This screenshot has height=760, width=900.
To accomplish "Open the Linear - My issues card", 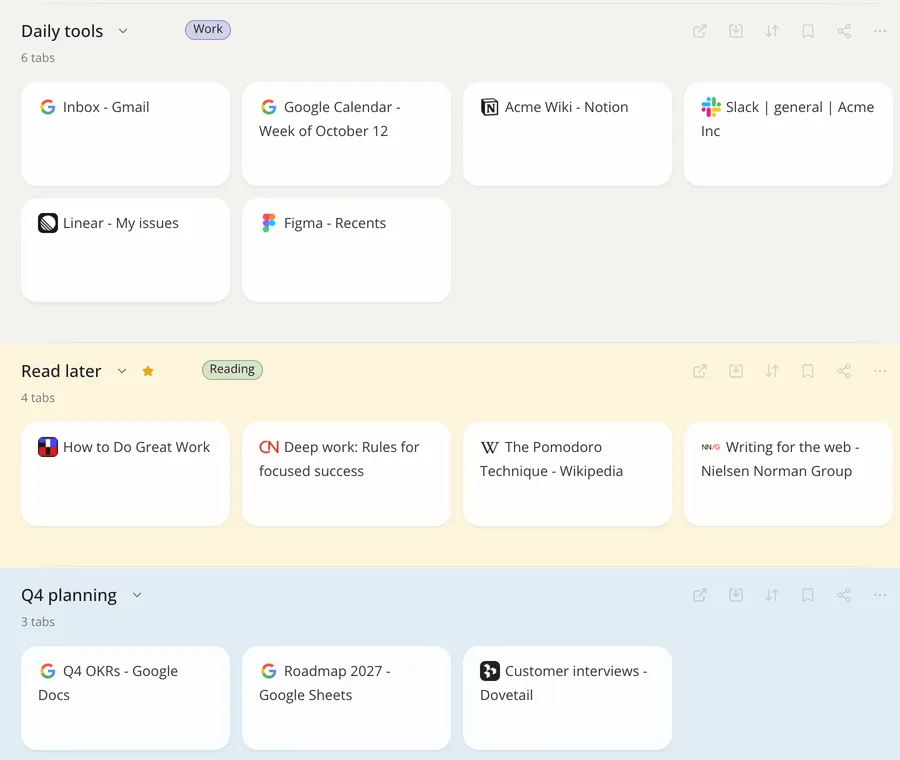I will (x=126, y=250).
